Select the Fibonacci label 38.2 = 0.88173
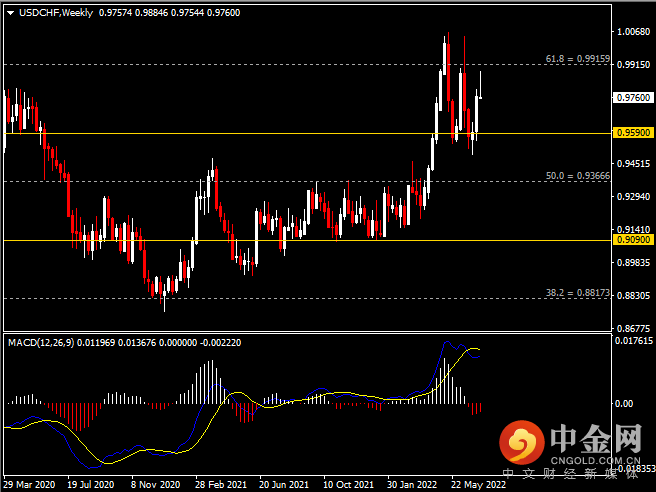This screenshot has height=492, width=656. point(578,293)
